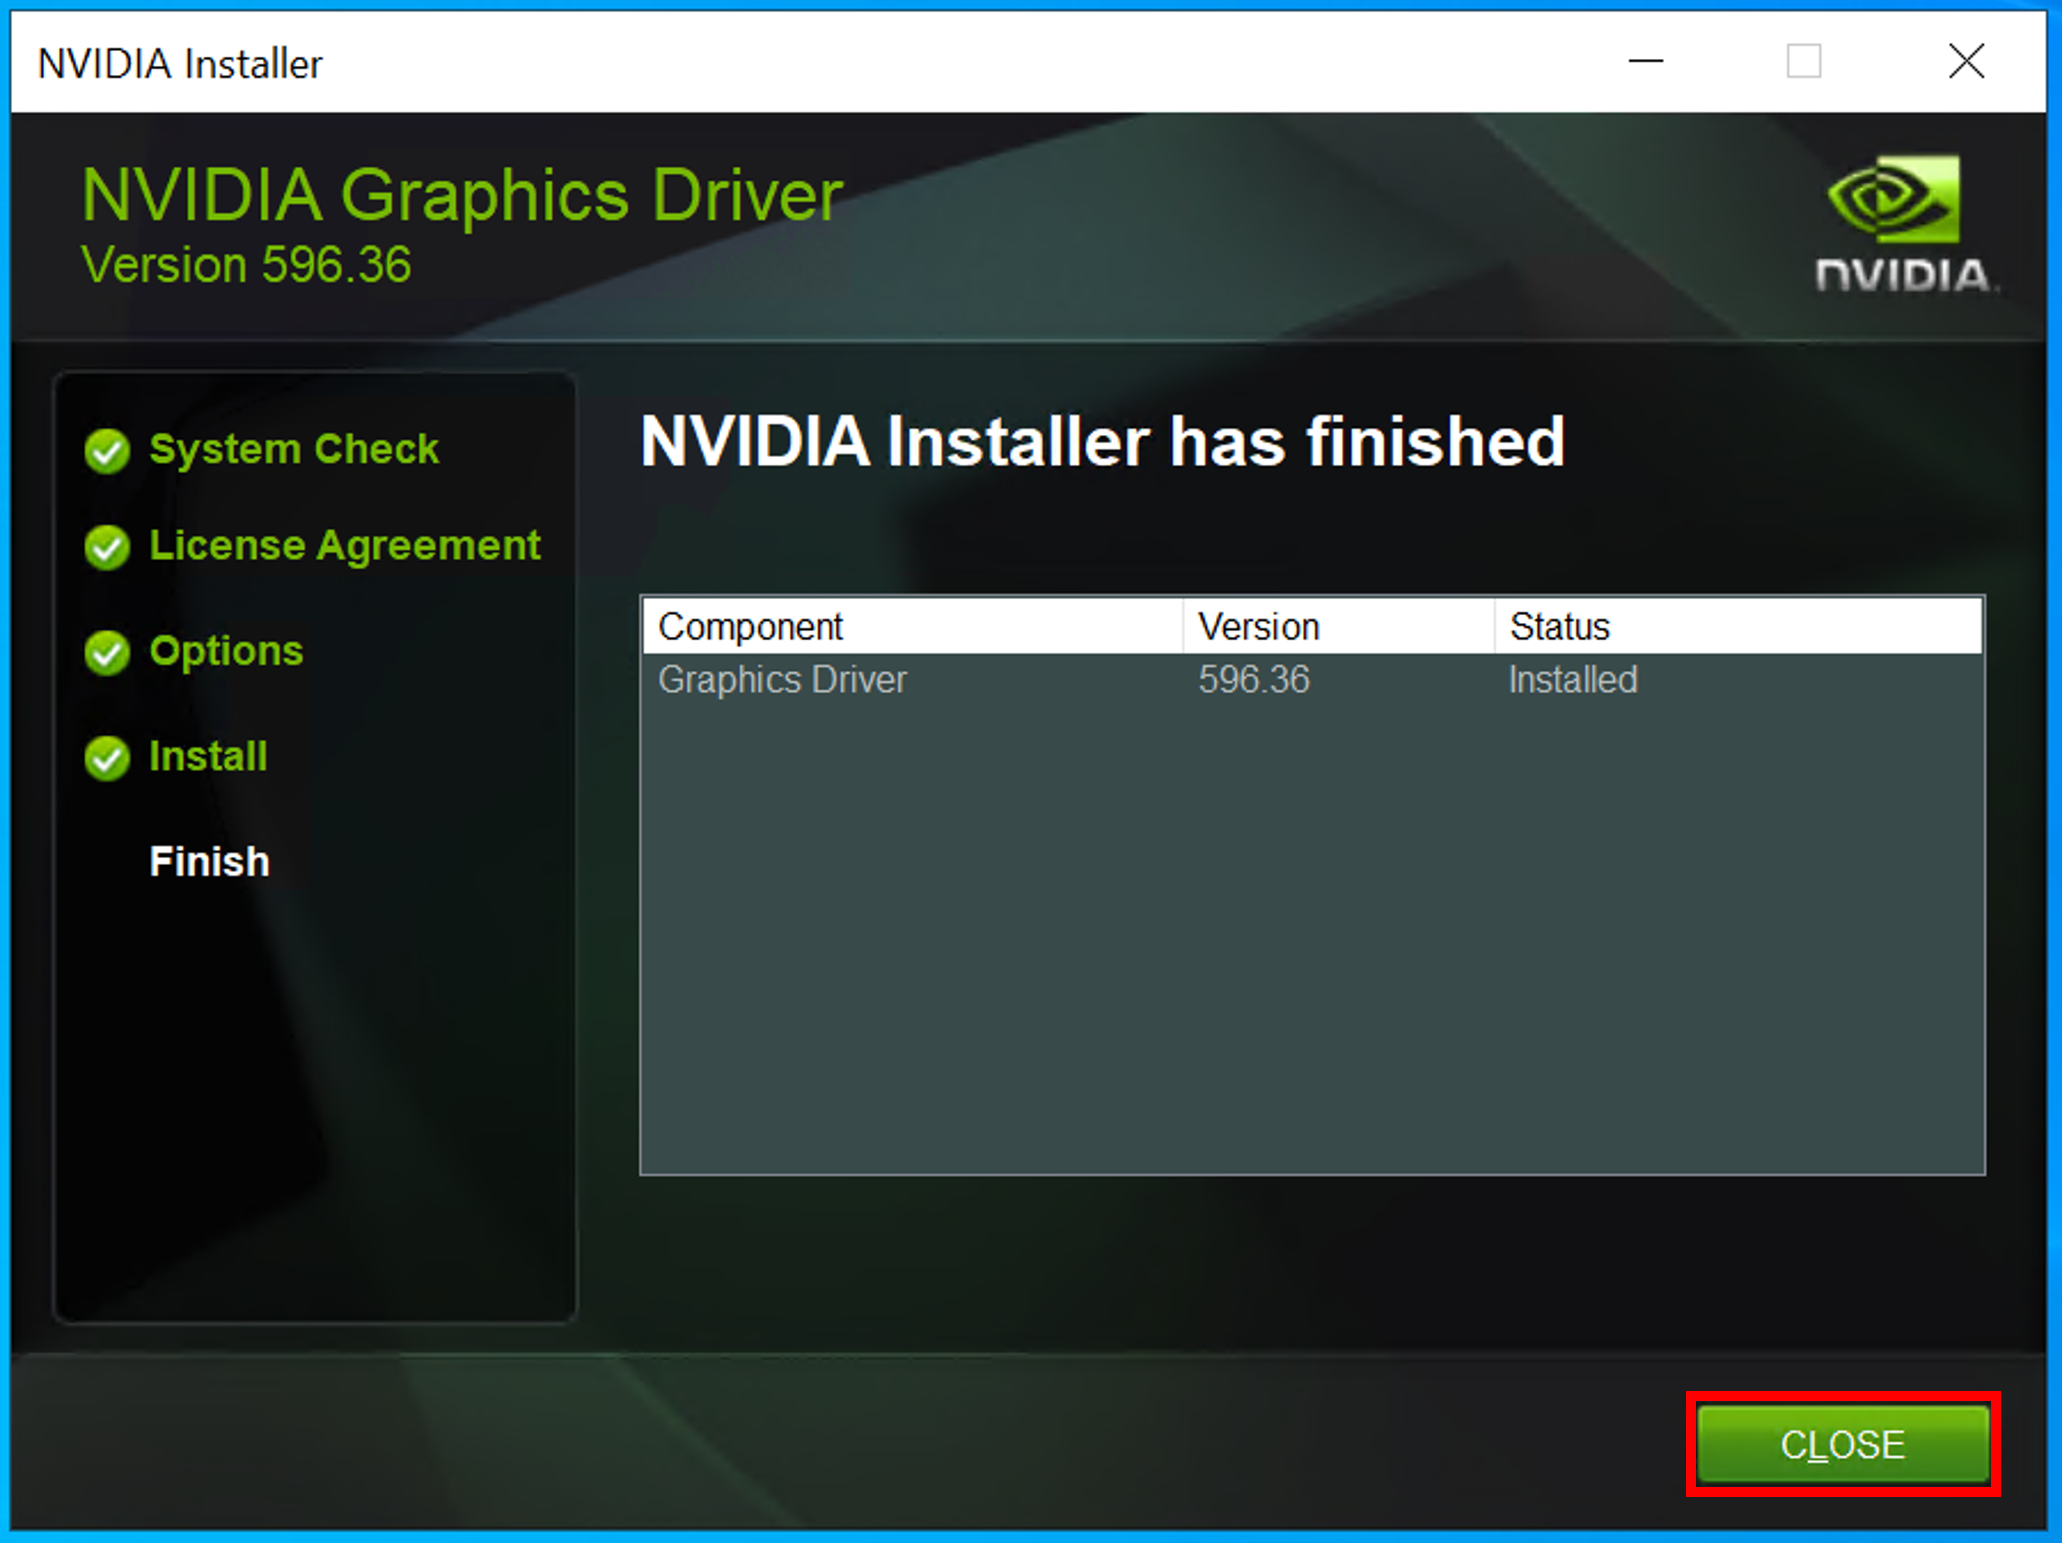Click the Version column header

[1339, 626]
